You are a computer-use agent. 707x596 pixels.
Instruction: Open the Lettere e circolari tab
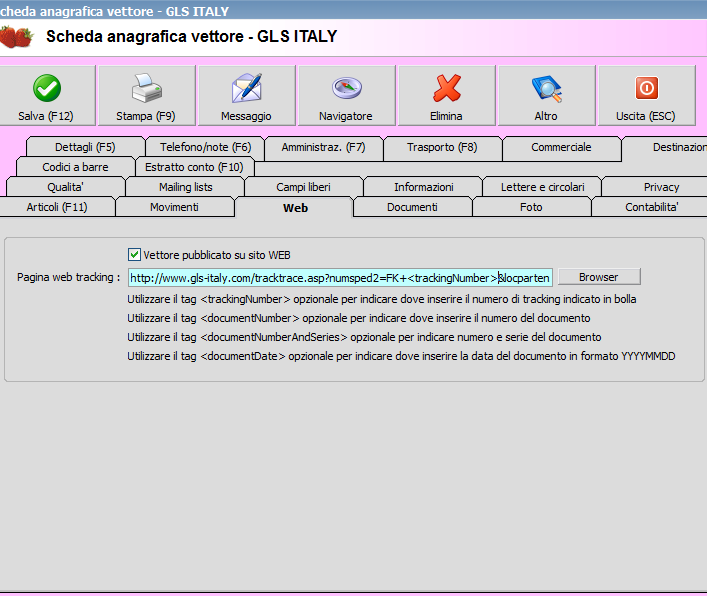tap(542, 187)
